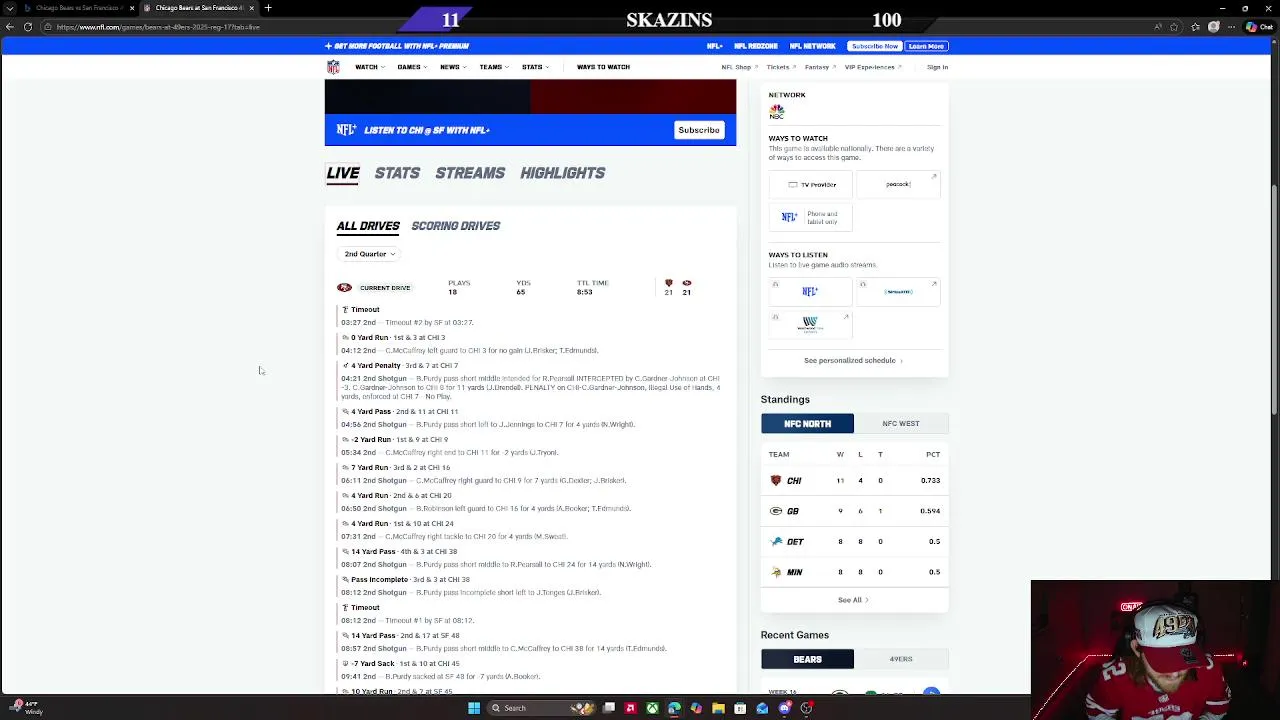Open File Explorer from taskbar
This screenshot has width=1280, height=720.
tap(718, 708)
